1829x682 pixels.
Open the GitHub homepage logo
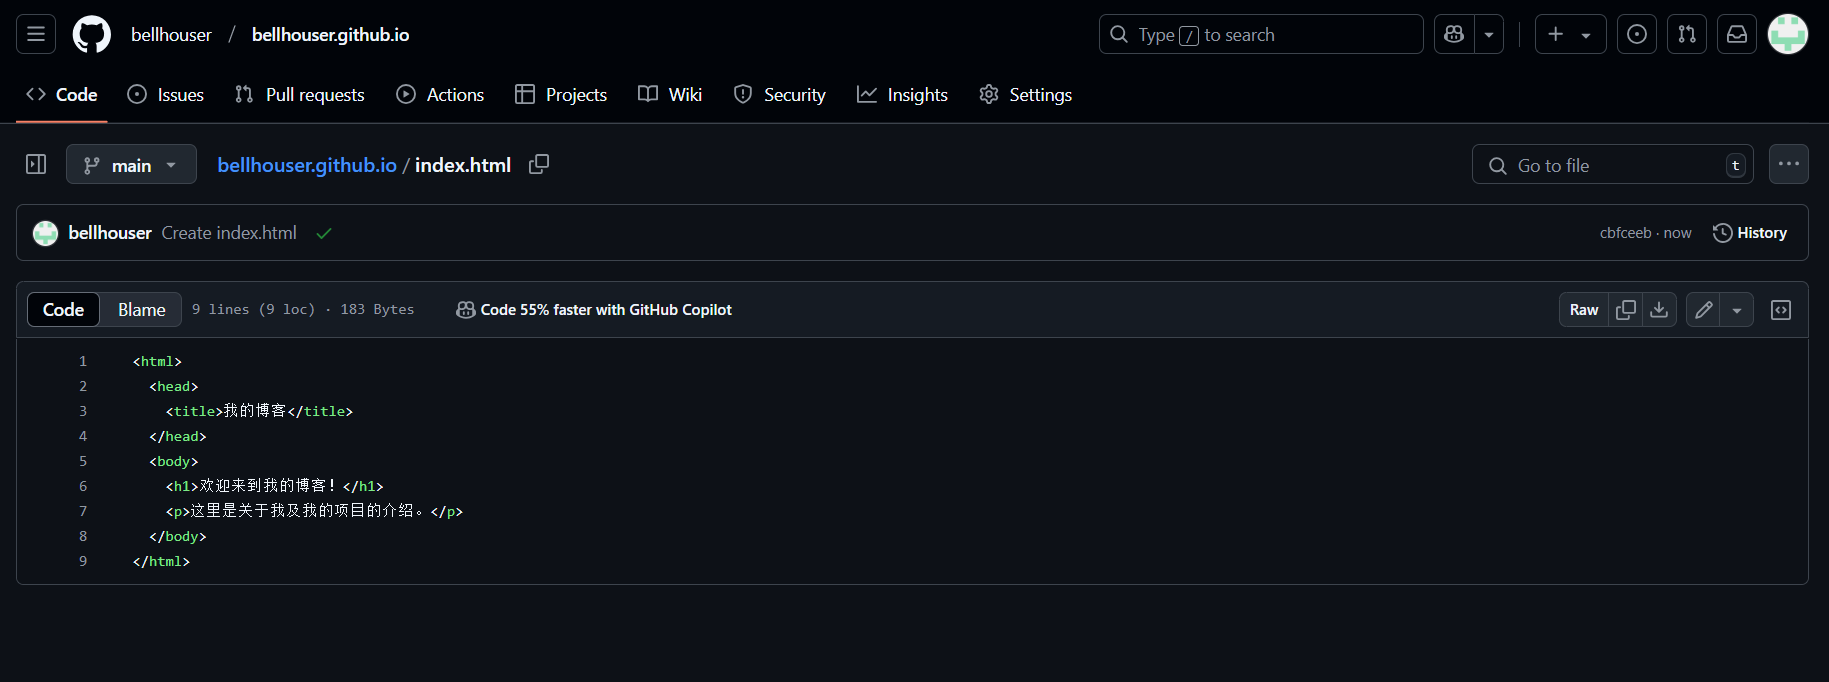pos(92,35)
